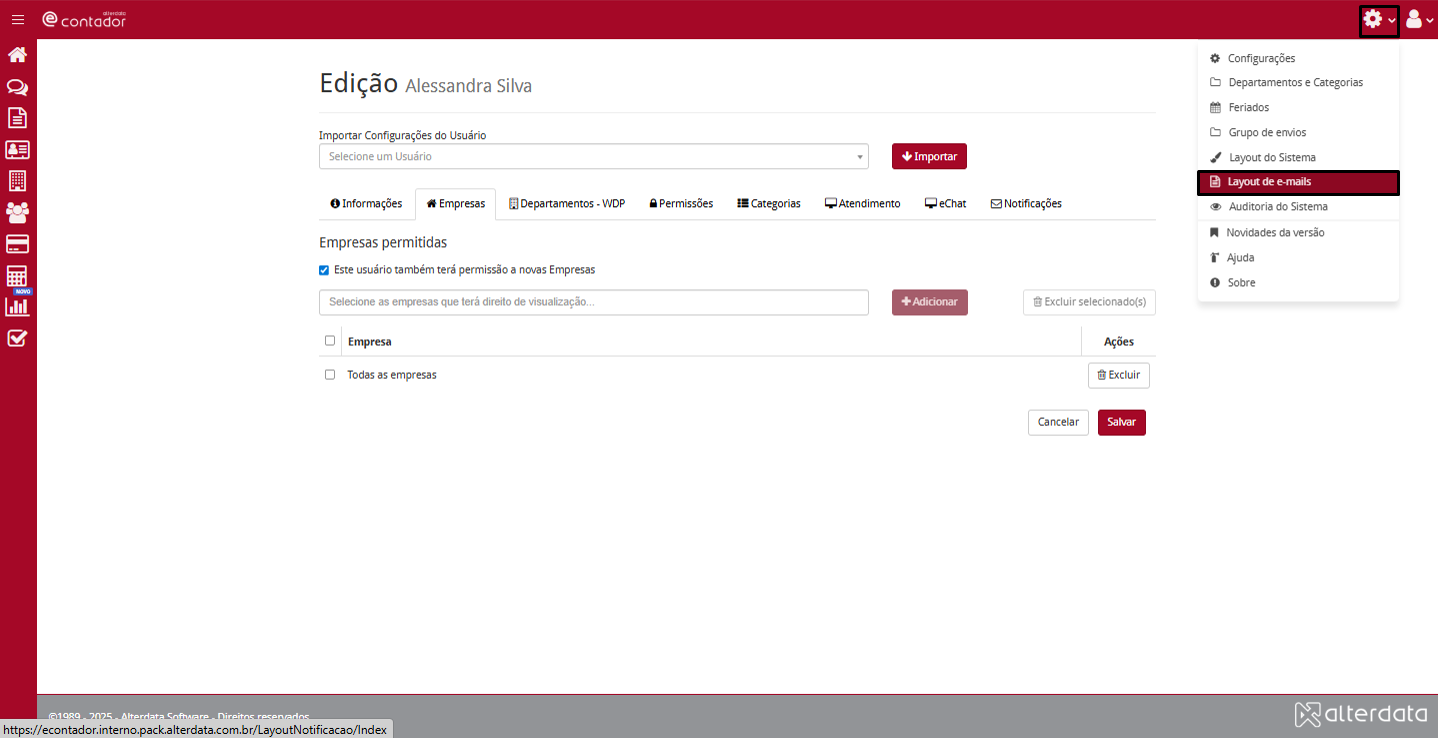Open the user profile dropdown
Viewport: 1438px width, 738px height.
coord(1419,20)
